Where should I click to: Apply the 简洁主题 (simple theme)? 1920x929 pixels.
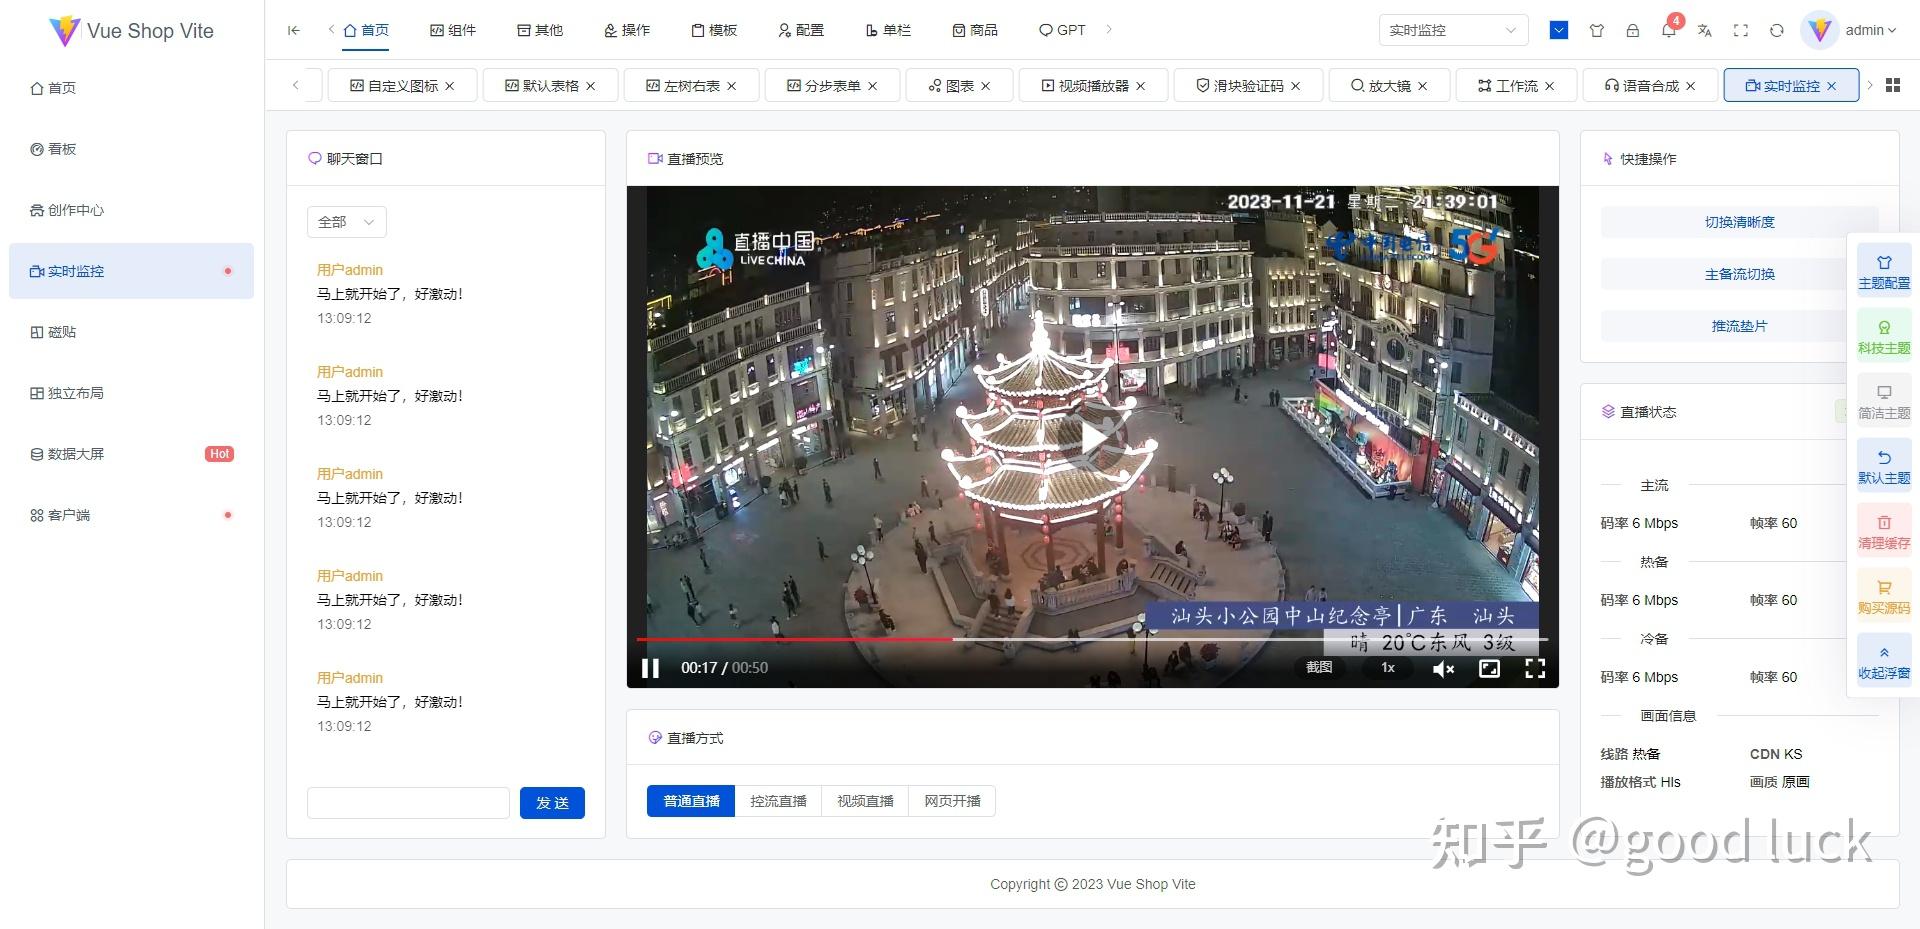click(x=1883, y=401)
